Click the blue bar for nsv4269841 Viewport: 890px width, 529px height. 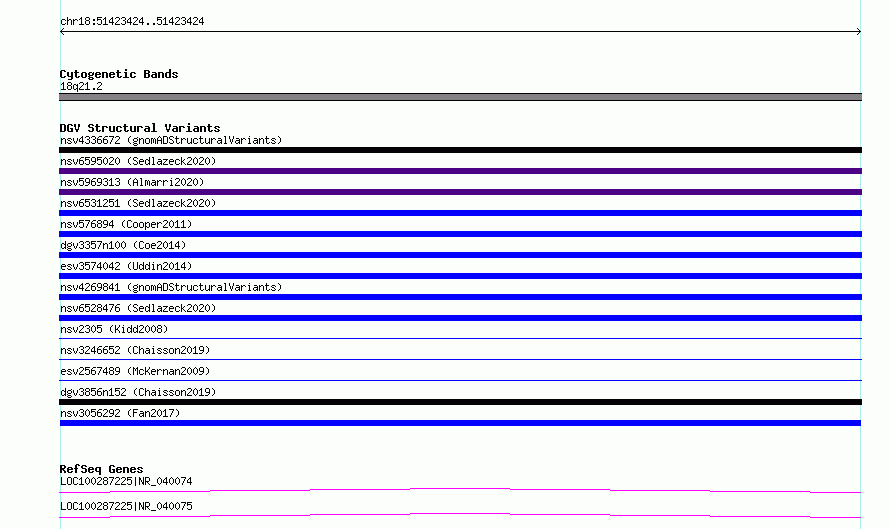point(460,297)
